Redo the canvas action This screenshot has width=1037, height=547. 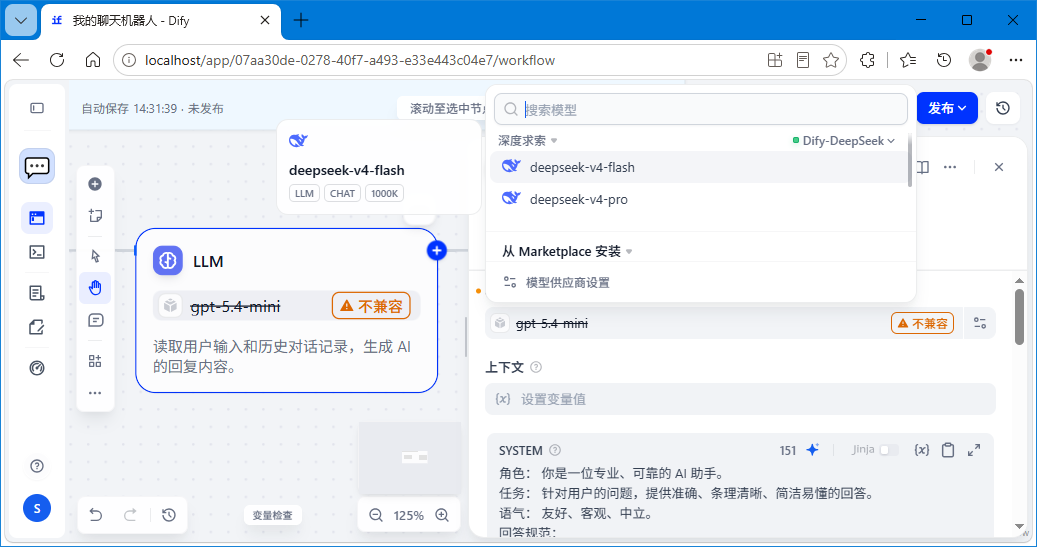(x=130, y=515)
